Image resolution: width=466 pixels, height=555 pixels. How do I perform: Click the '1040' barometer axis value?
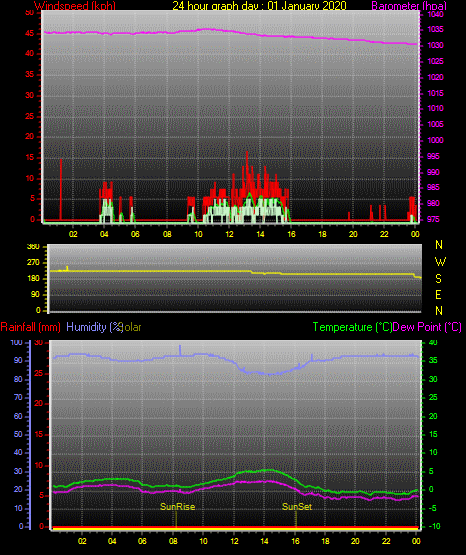click(435, 14)
